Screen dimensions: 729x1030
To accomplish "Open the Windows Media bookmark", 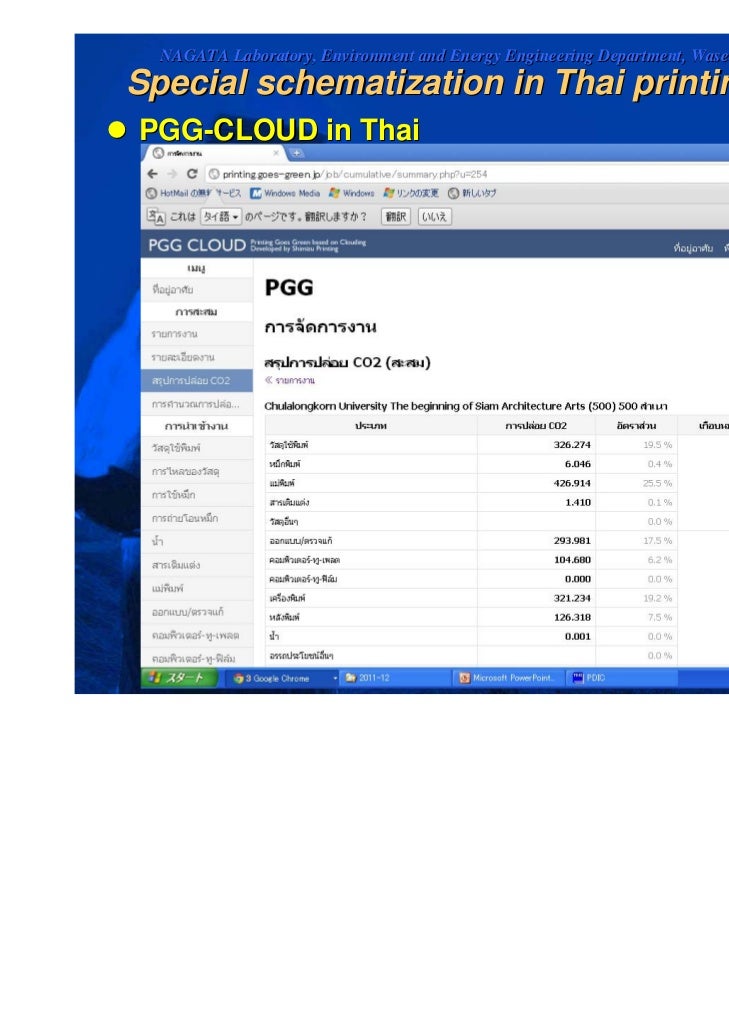I will pos(285,193).
